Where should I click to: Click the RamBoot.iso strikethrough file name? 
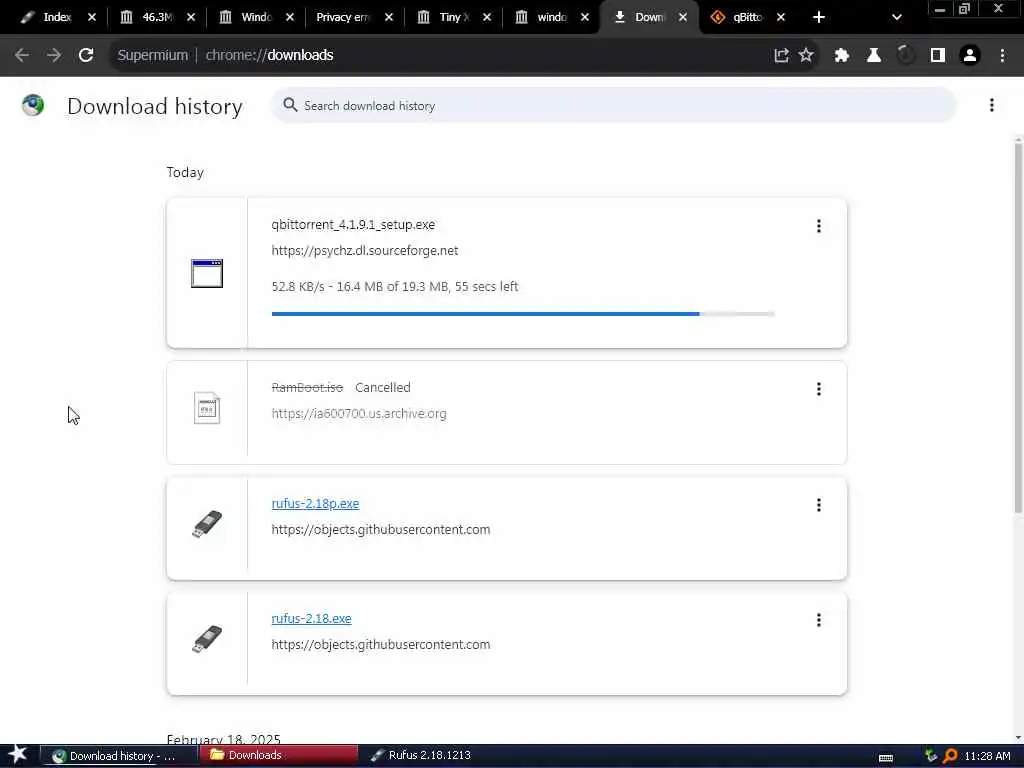click(307, 387)
